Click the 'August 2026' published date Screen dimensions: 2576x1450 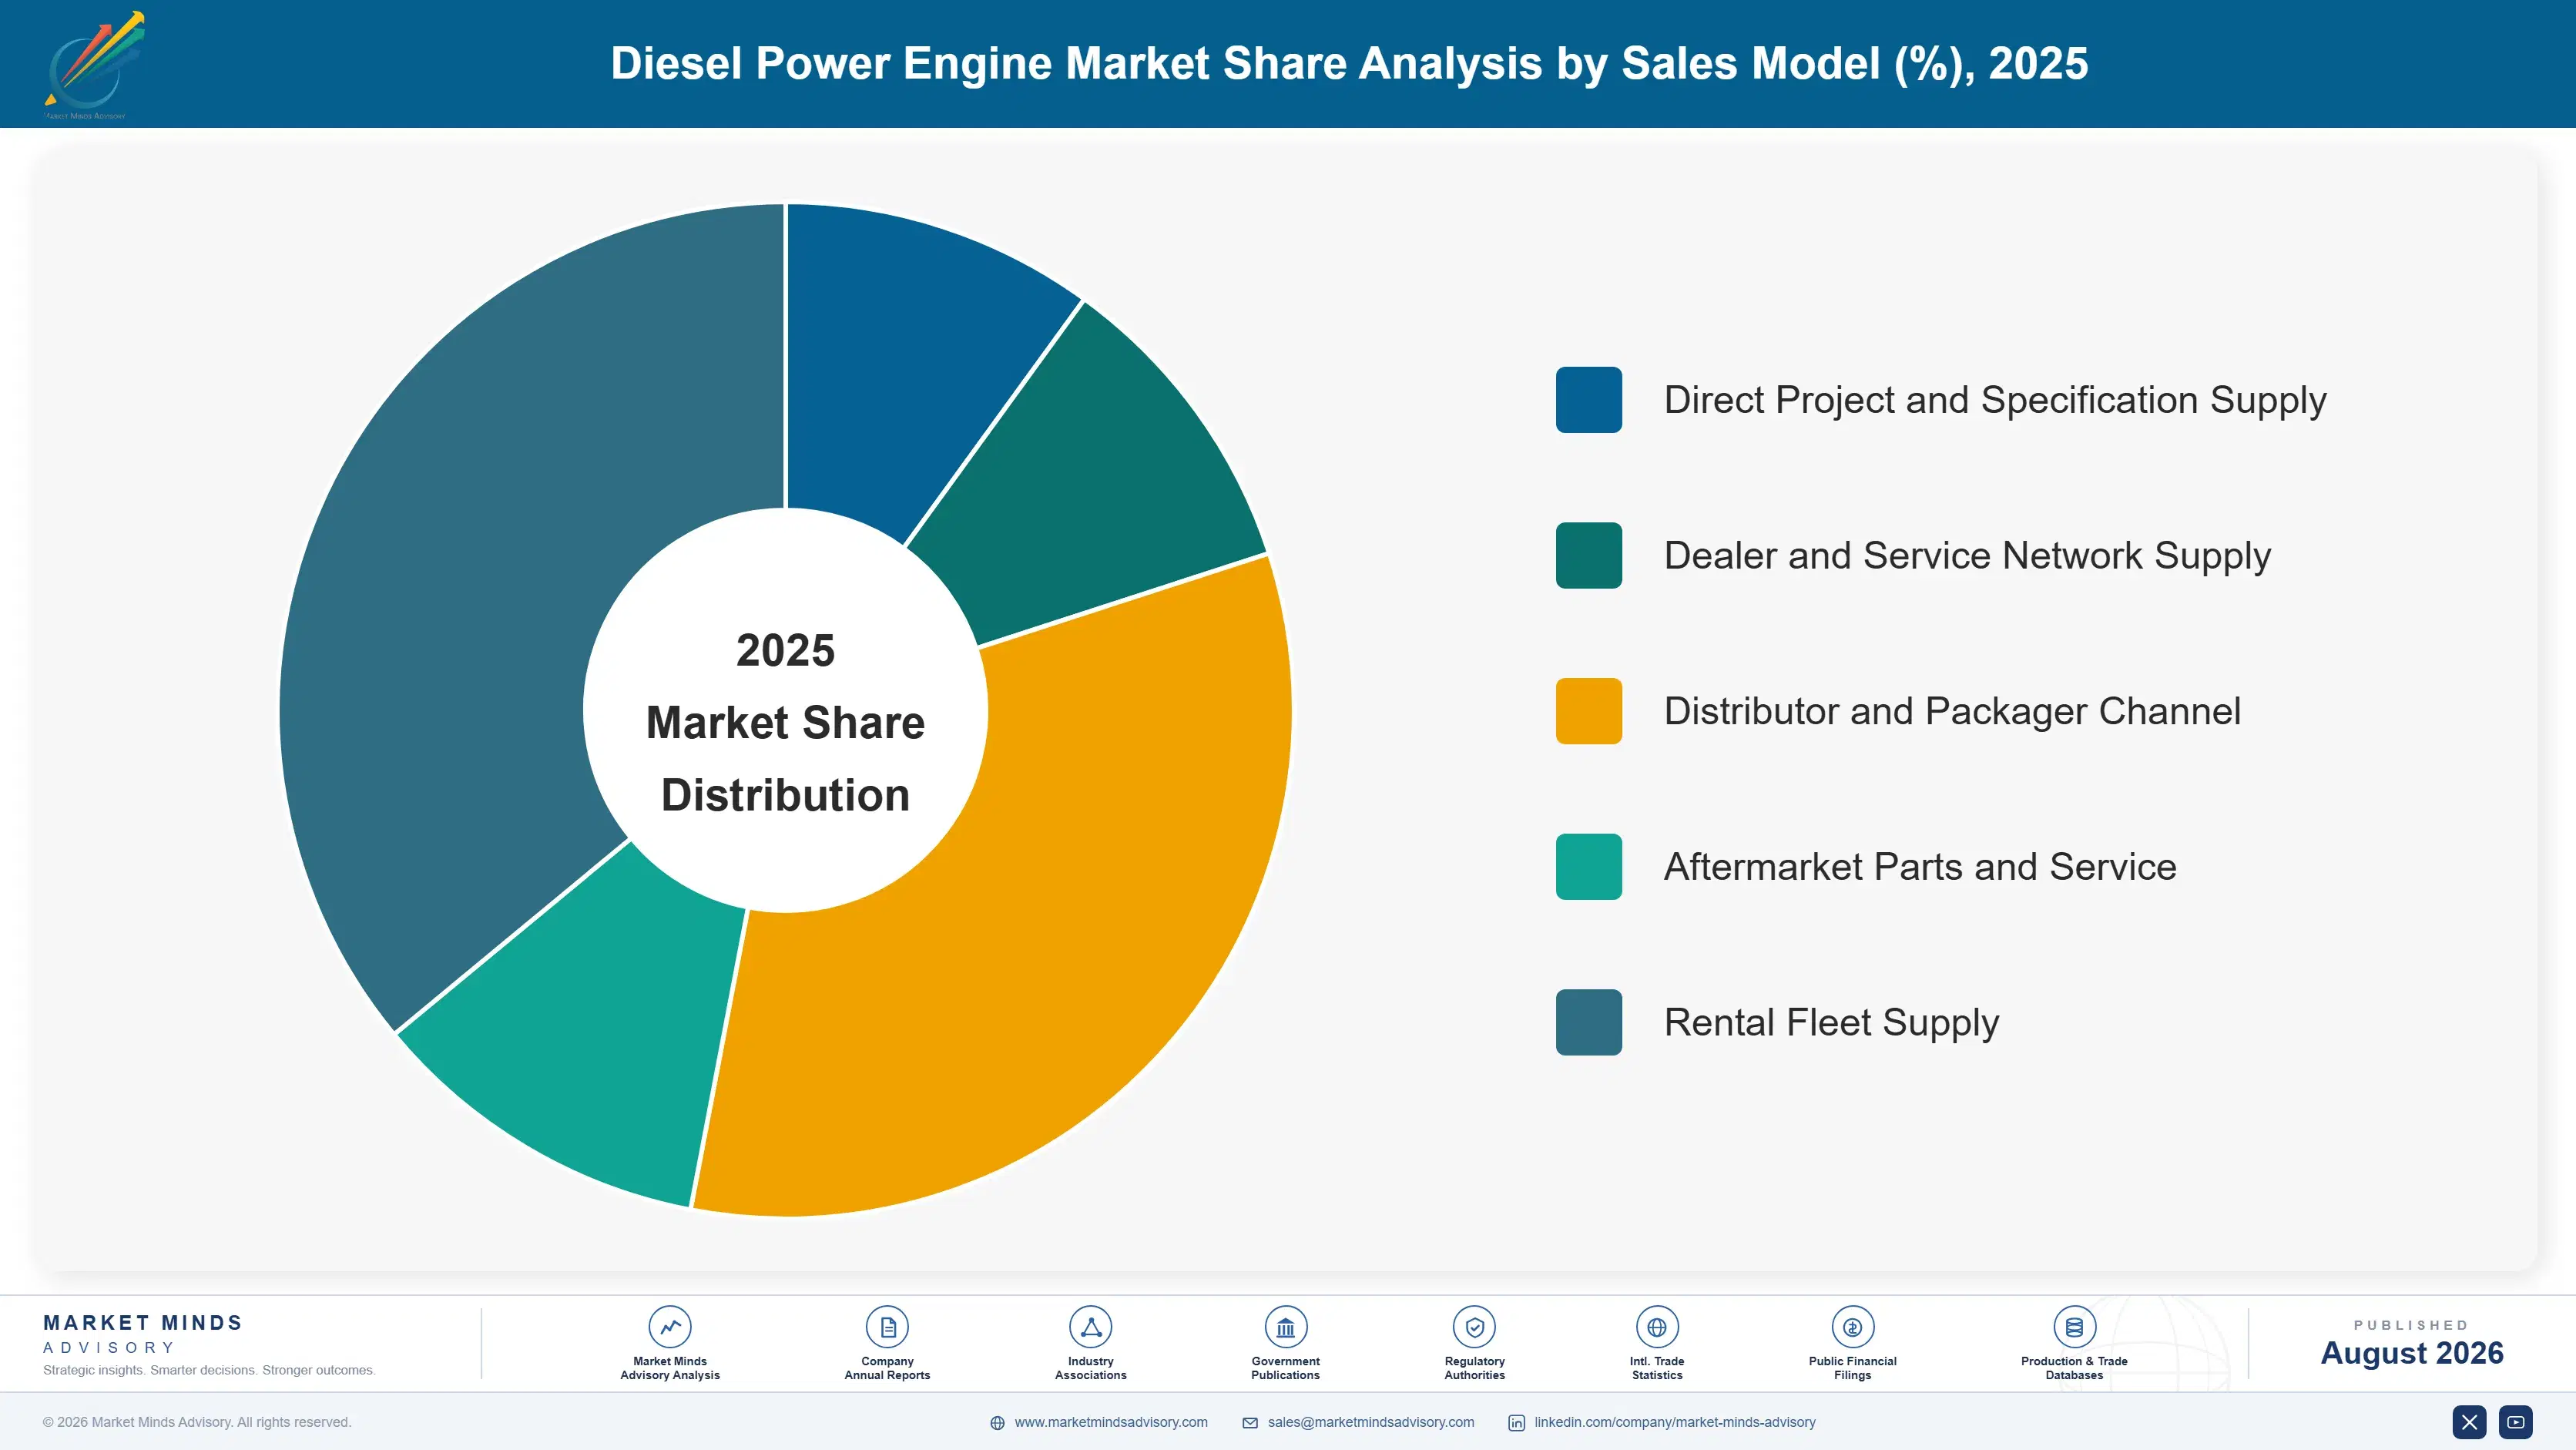coord(2411,1353)
